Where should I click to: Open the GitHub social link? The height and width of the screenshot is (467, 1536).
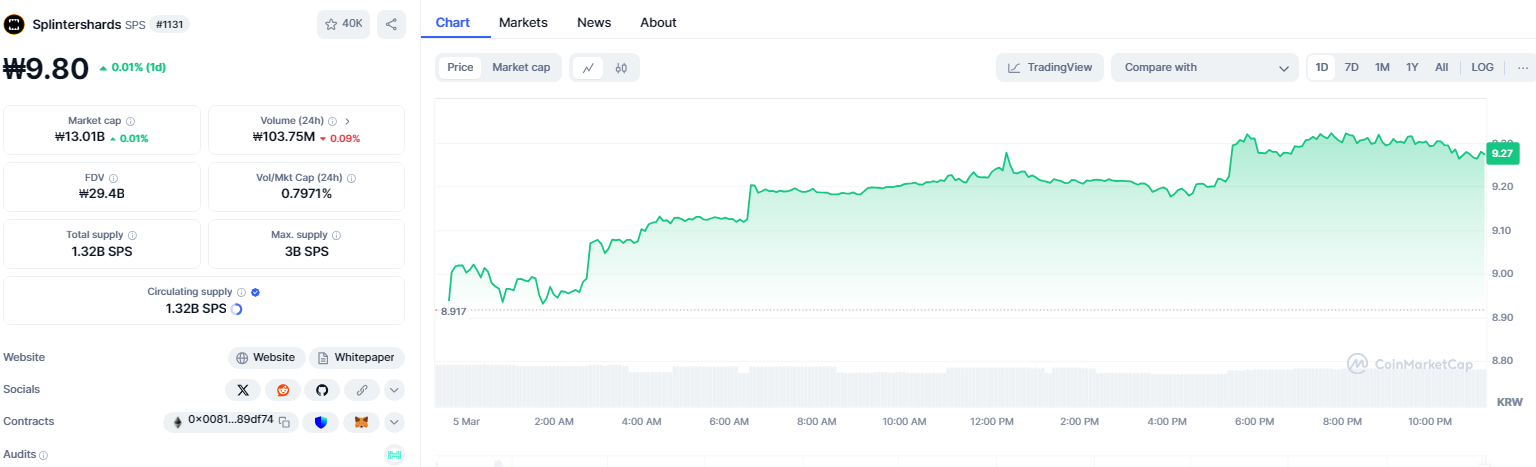click(322, 390)
